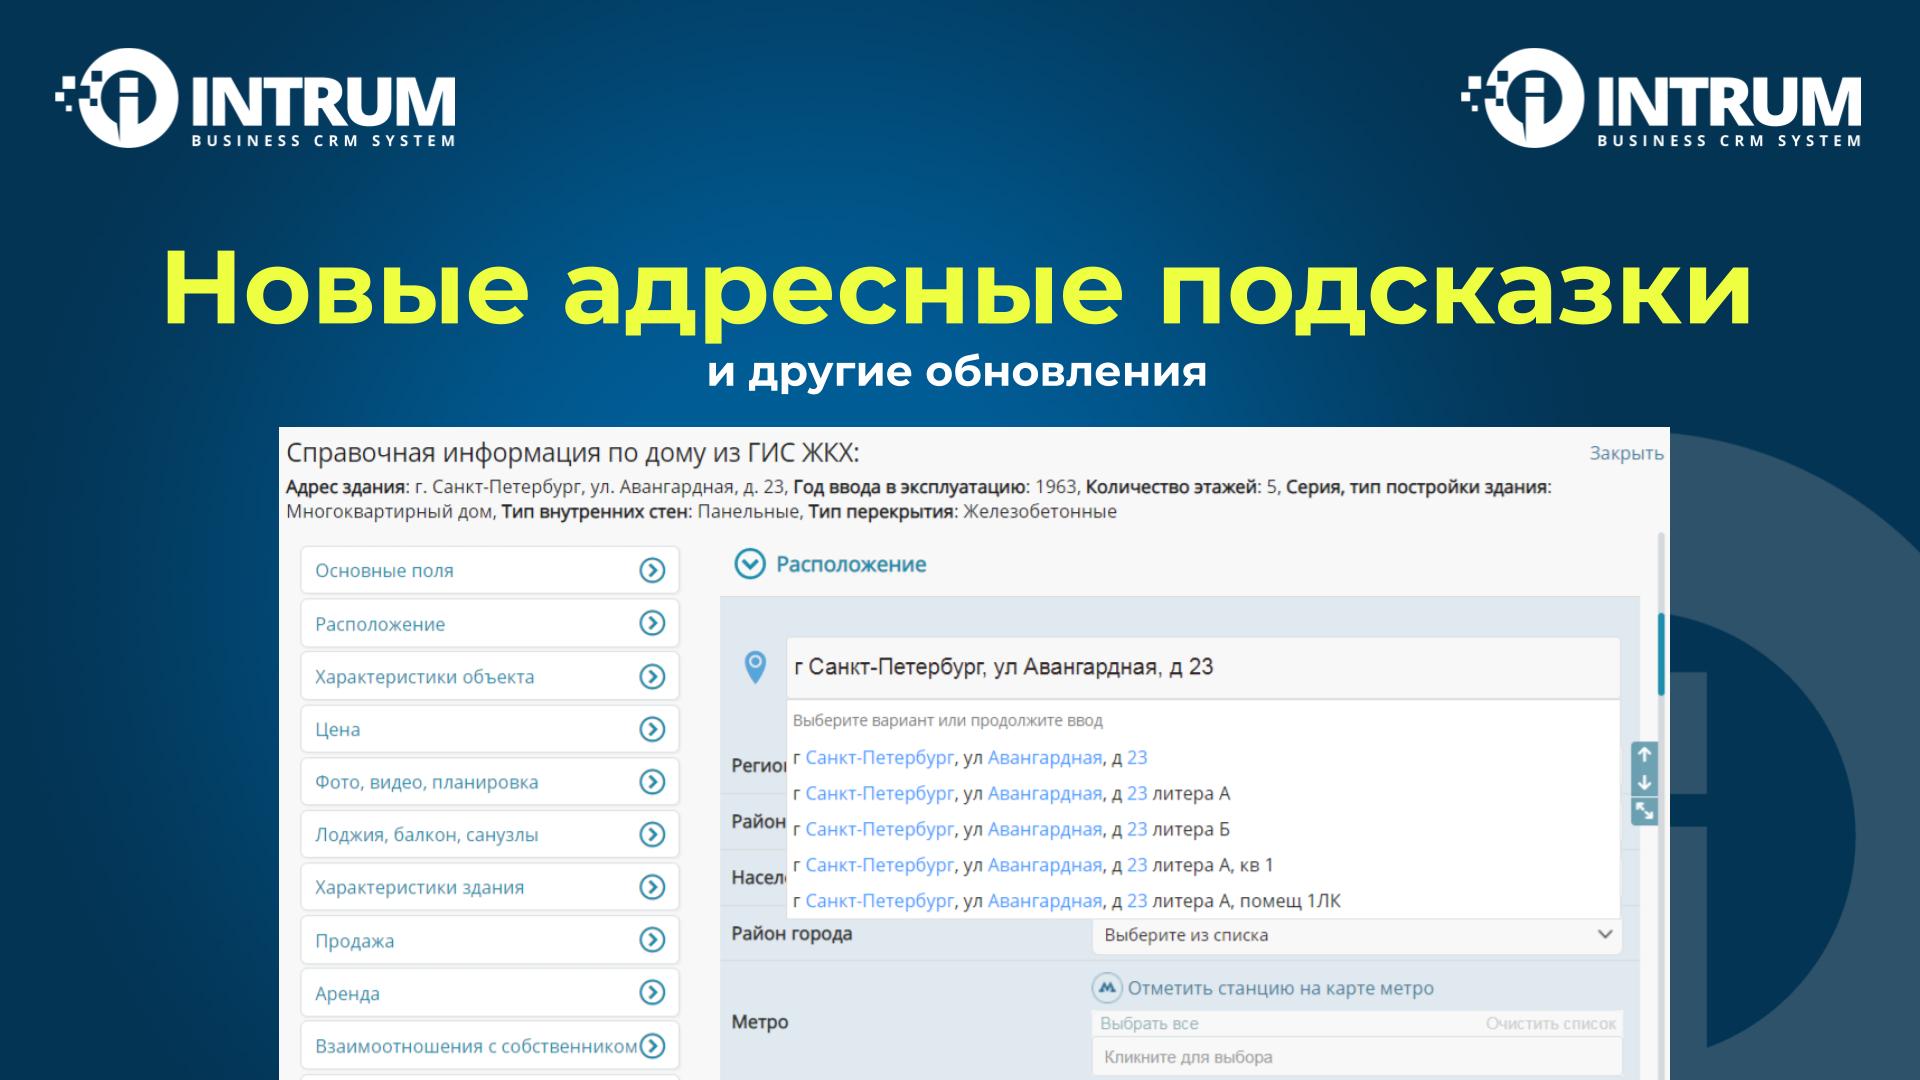Click Выбрать все in metro list
This screenshot has height=1080, width=1920.
point(1149,1023)
